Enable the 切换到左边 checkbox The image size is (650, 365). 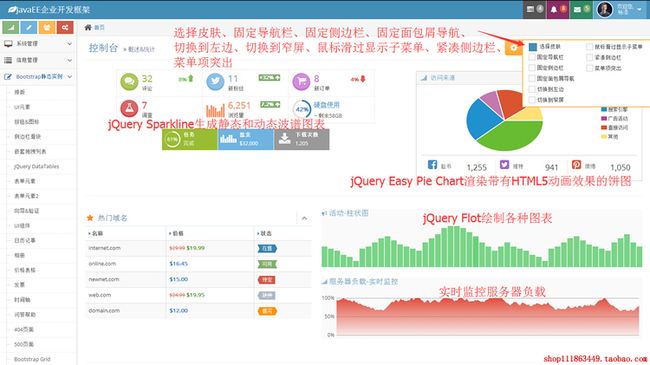532,89
